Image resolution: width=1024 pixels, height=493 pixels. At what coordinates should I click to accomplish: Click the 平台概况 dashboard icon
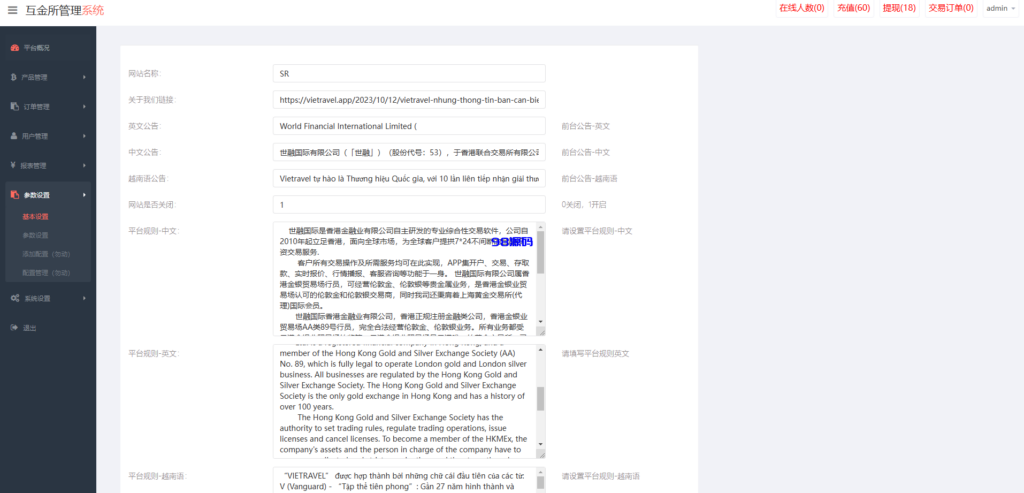tap(14, 48)
